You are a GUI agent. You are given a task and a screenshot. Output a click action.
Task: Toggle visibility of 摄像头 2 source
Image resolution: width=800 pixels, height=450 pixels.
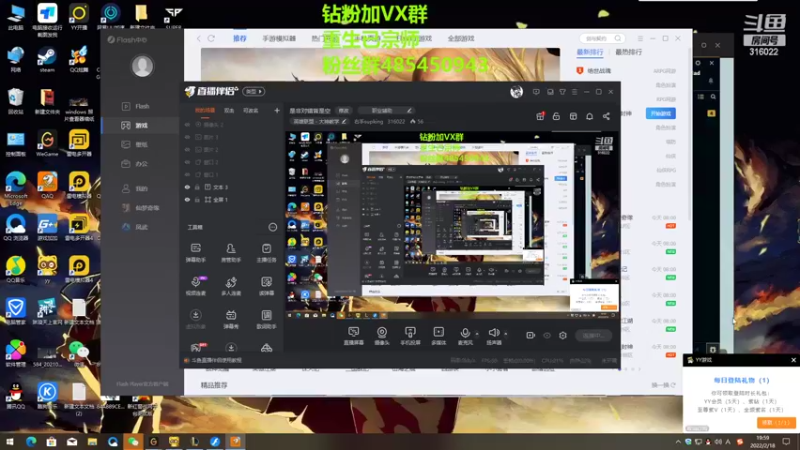[x=187, y=124]
